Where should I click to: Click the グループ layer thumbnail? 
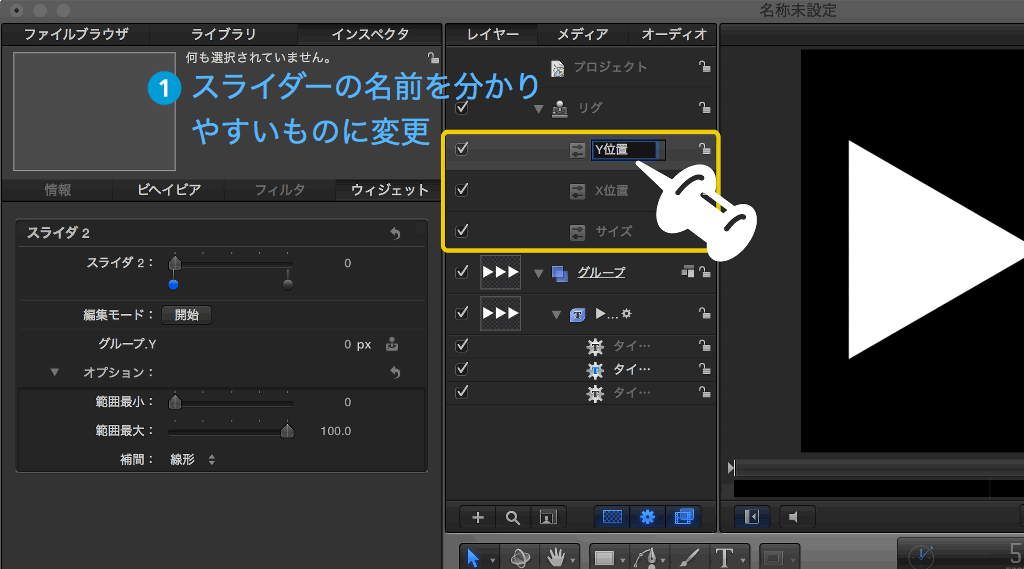(x=500, y=272)
